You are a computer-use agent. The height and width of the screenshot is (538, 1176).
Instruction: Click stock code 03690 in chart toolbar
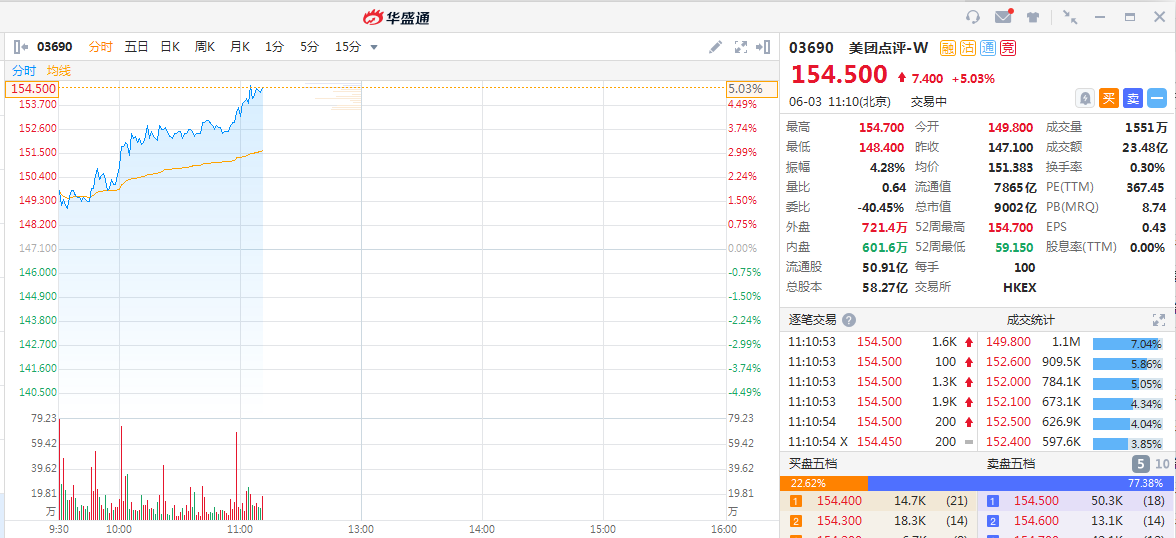coord(54,47)
